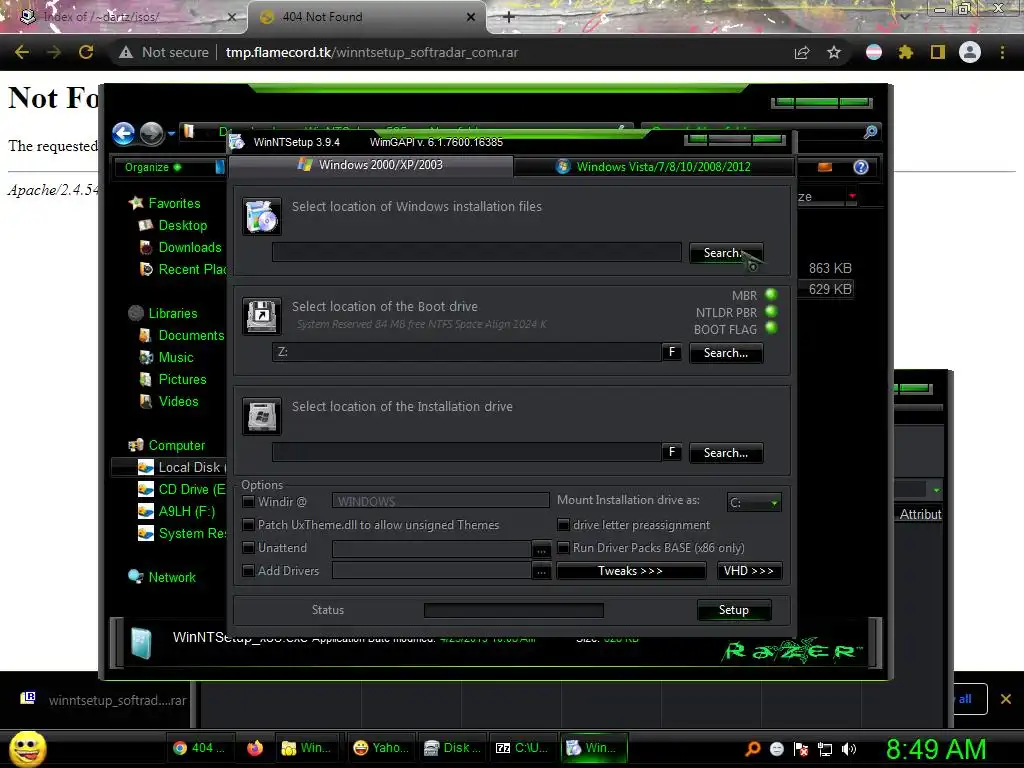
Task: Switch to Windows Vista/7/8/10/2008/2012 tab
Action: click(x=654, y=167)
